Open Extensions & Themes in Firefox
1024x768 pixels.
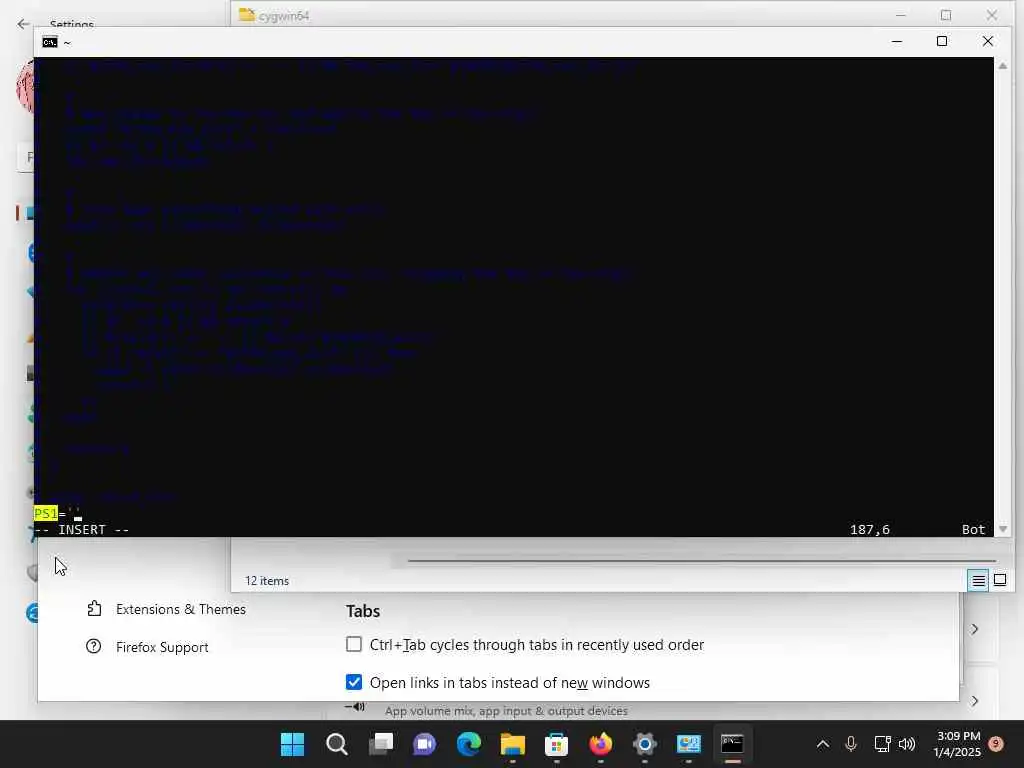coord(181,609)
